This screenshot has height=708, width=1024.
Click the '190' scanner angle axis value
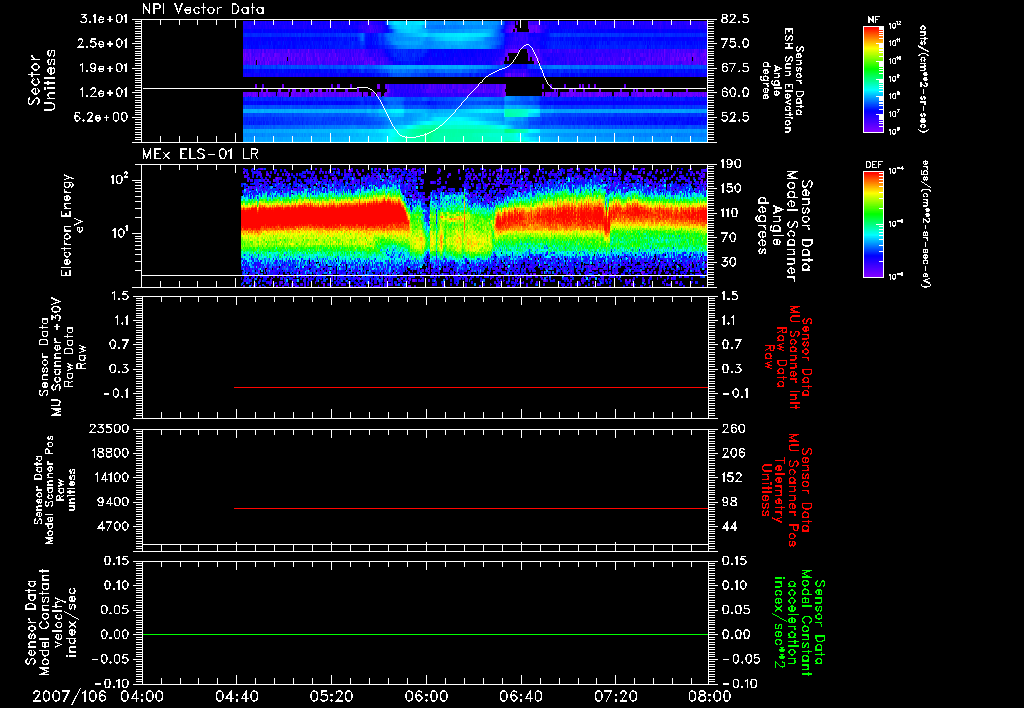[731, 164]
